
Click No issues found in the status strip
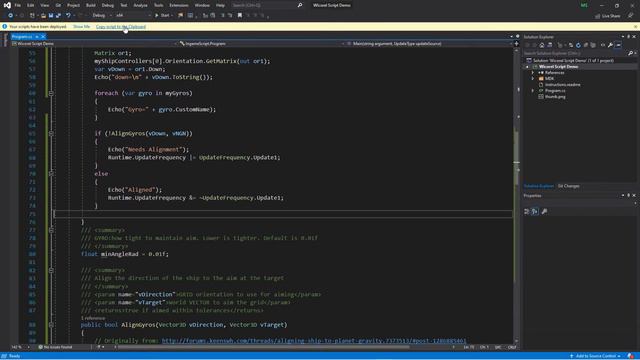coord(55,347)
